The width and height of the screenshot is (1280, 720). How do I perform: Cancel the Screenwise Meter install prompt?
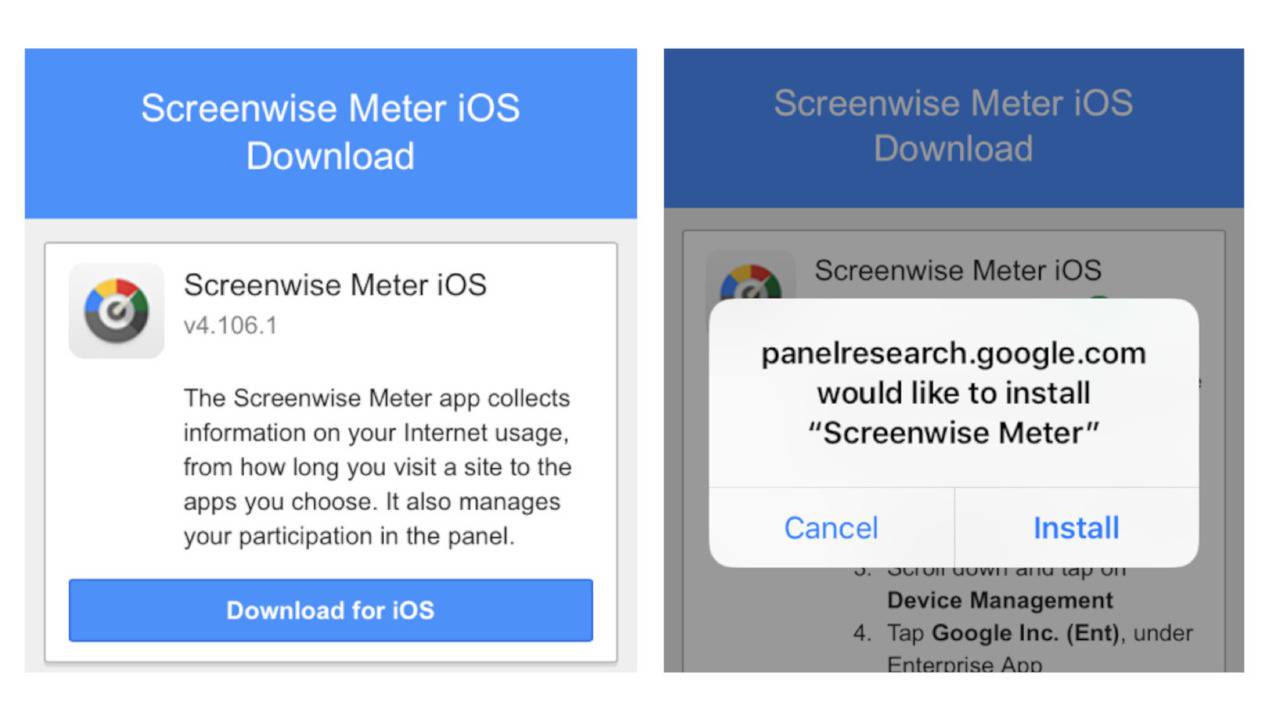tap(831, 528)
